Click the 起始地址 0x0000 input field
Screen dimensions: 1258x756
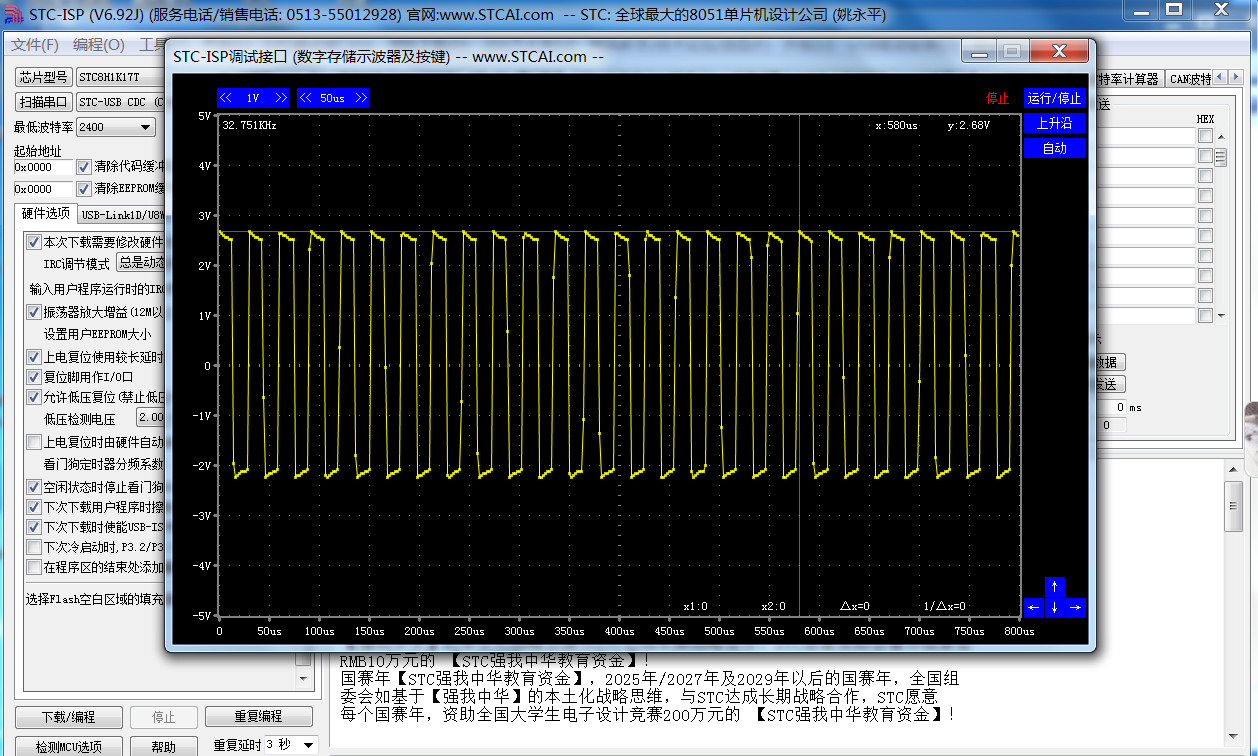43,167
